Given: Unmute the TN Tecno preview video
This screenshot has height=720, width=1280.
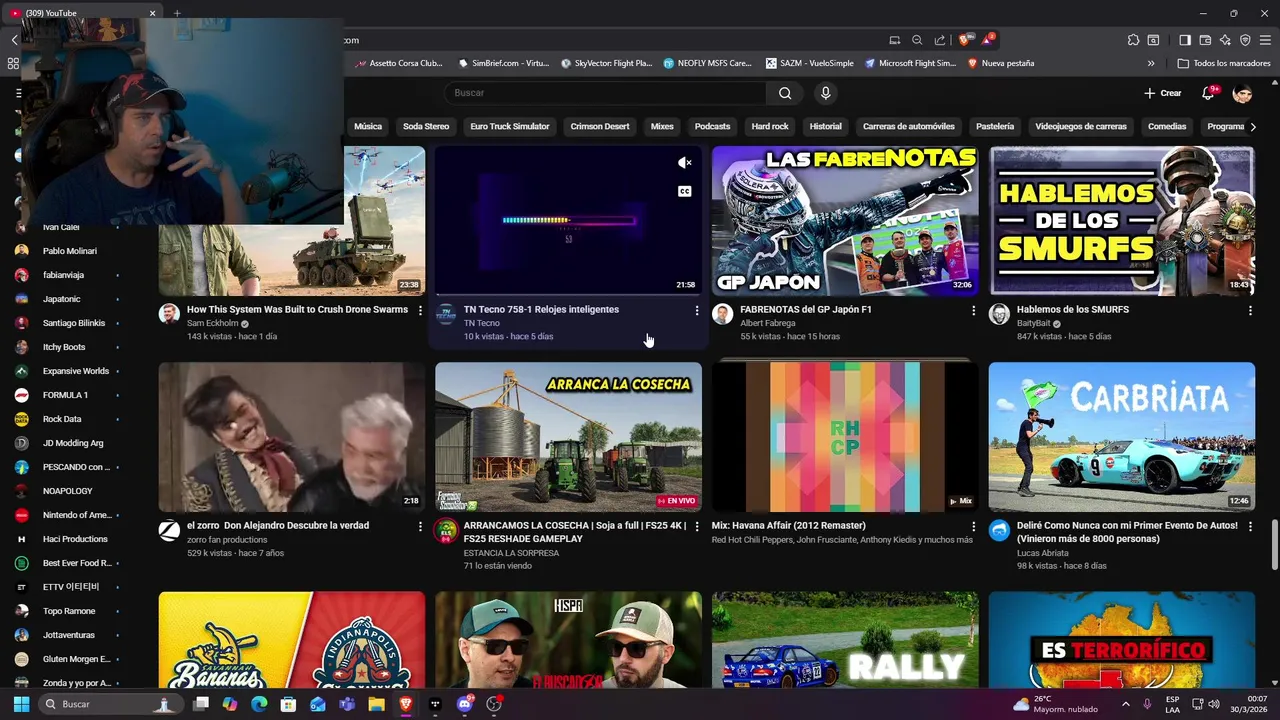Looking at the screenshot, I should tap(685, 163).
